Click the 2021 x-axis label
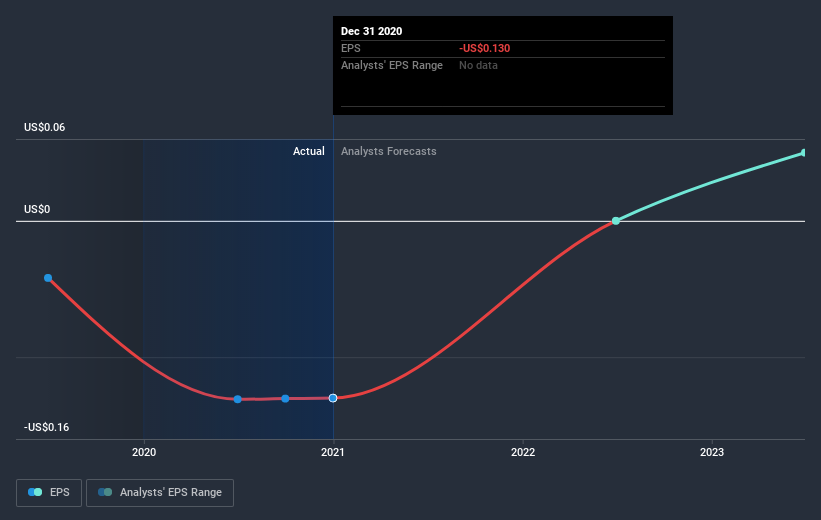 click(x=333, y=452)
